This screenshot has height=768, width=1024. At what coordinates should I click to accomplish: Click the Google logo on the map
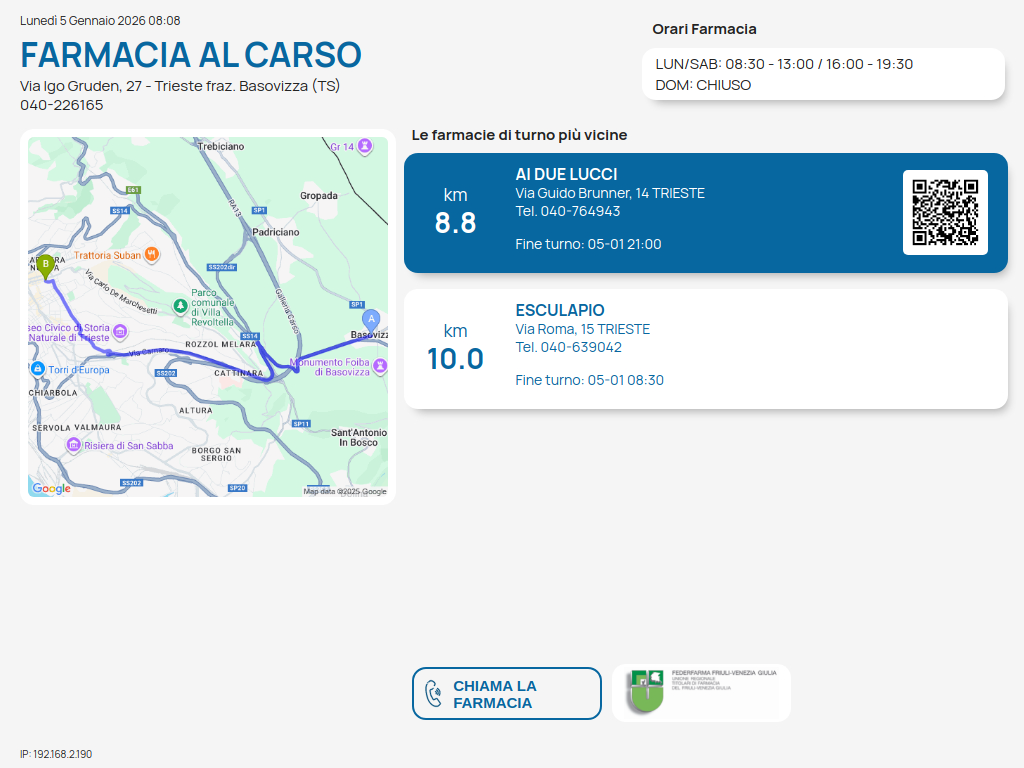point(51,489)
